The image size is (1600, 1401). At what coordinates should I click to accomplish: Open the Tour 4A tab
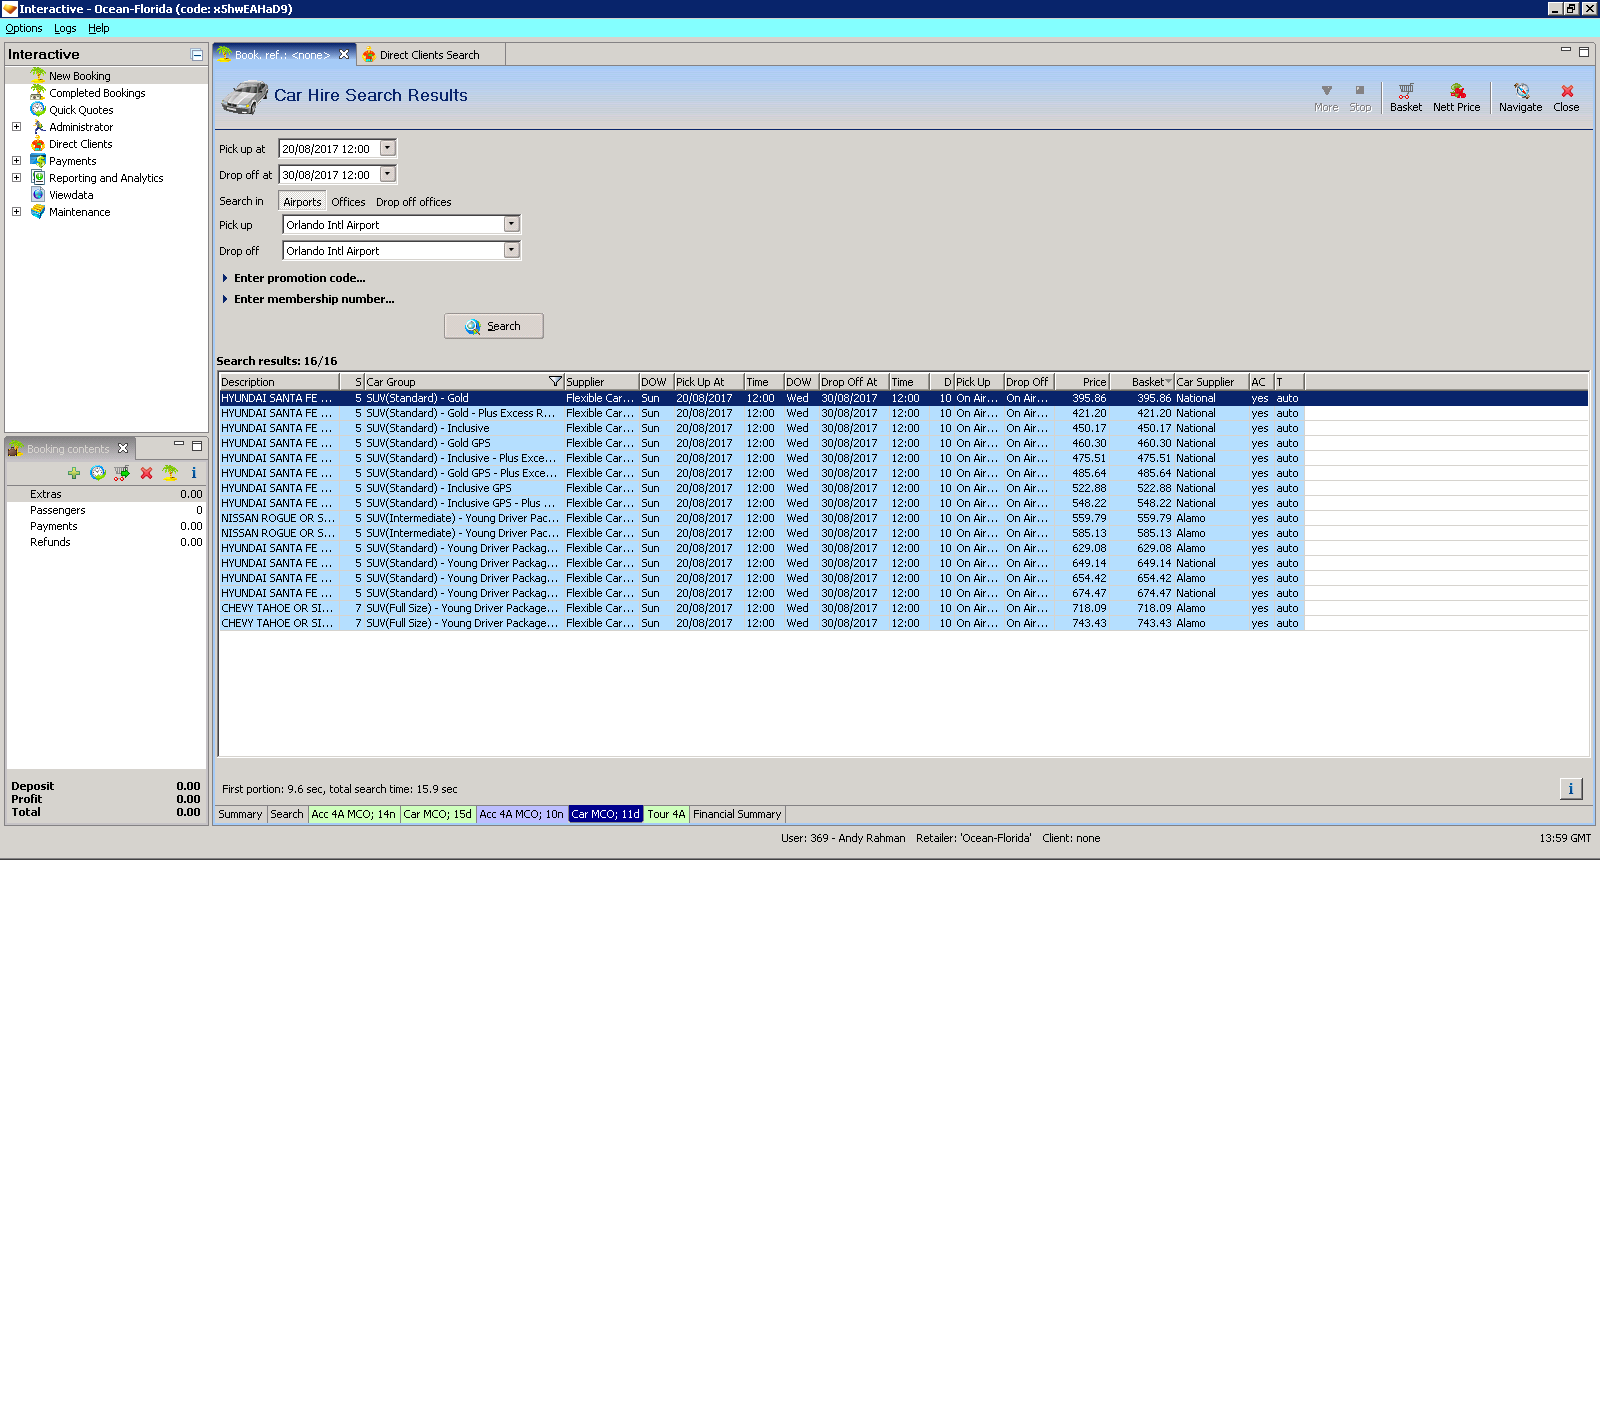pos(666,814)
